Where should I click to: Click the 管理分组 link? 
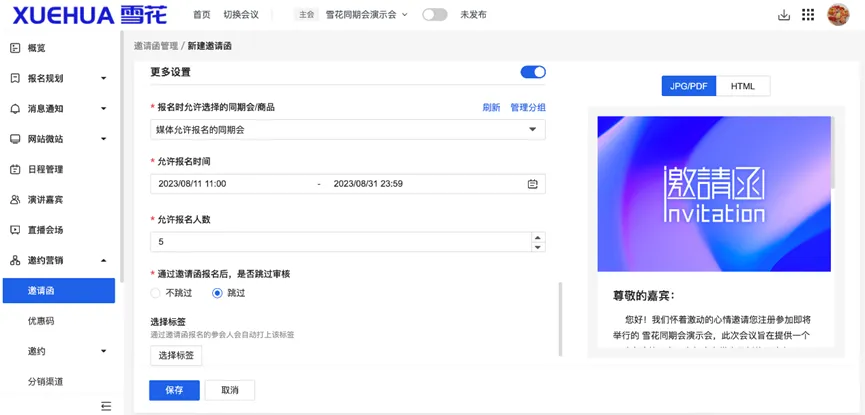point(528,107)
